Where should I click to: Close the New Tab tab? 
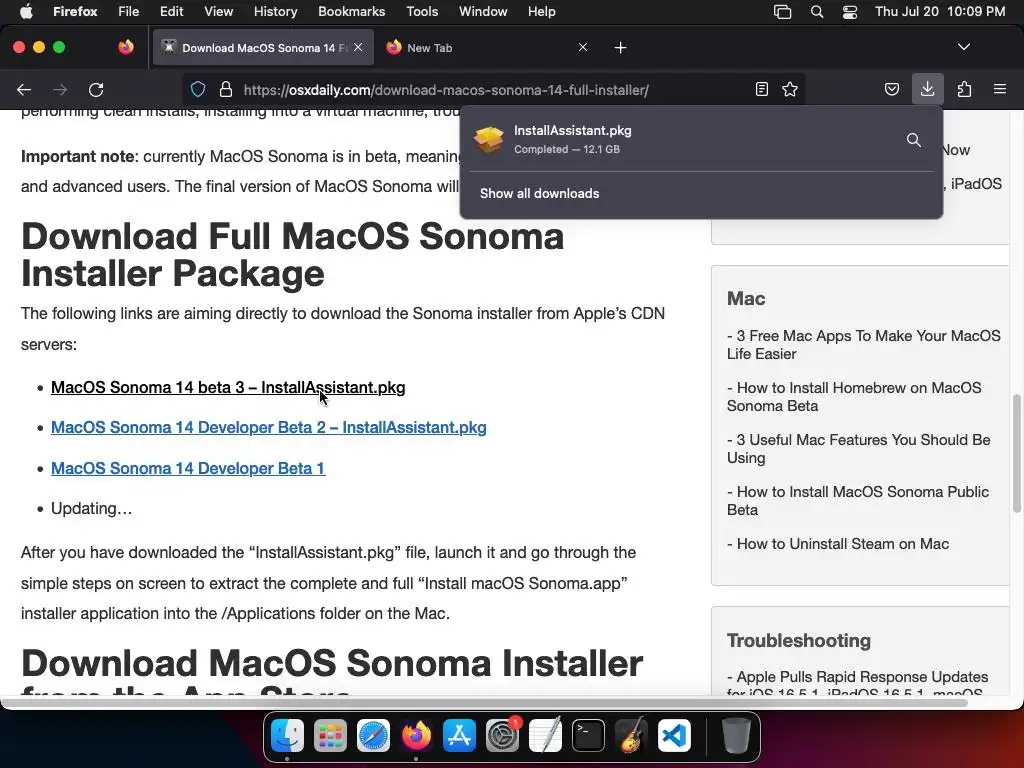tap(583, 47)
